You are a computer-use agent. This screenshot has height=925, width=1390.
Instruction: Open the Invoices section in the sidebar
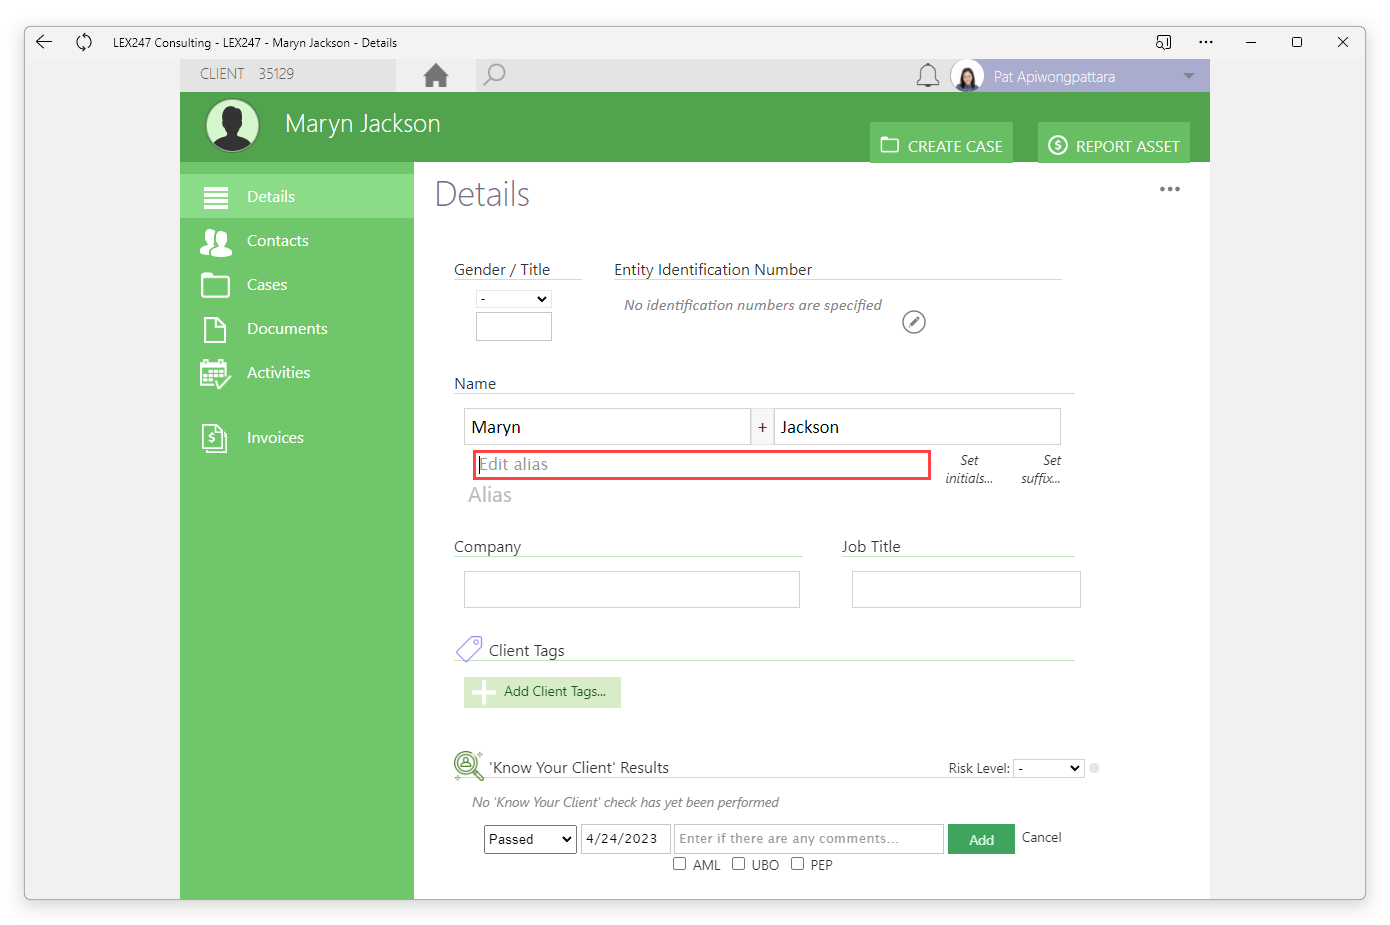(x=297, y=437)
